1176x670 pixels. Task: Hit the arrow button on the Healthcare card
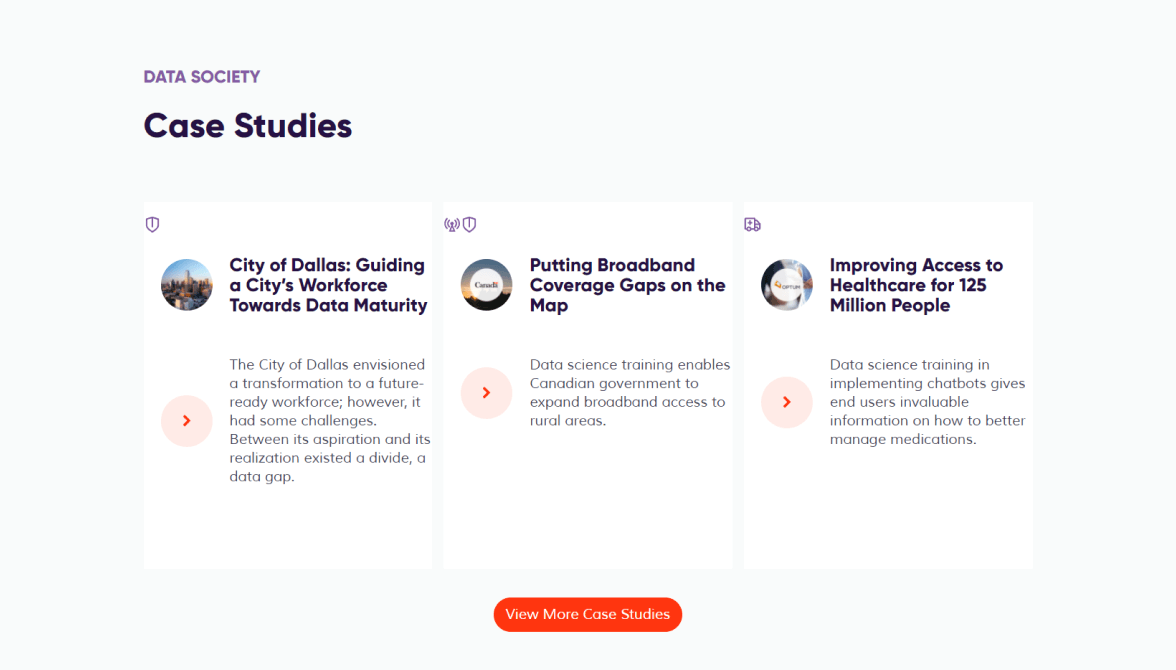pyautogui.click(x=787, y=402)
